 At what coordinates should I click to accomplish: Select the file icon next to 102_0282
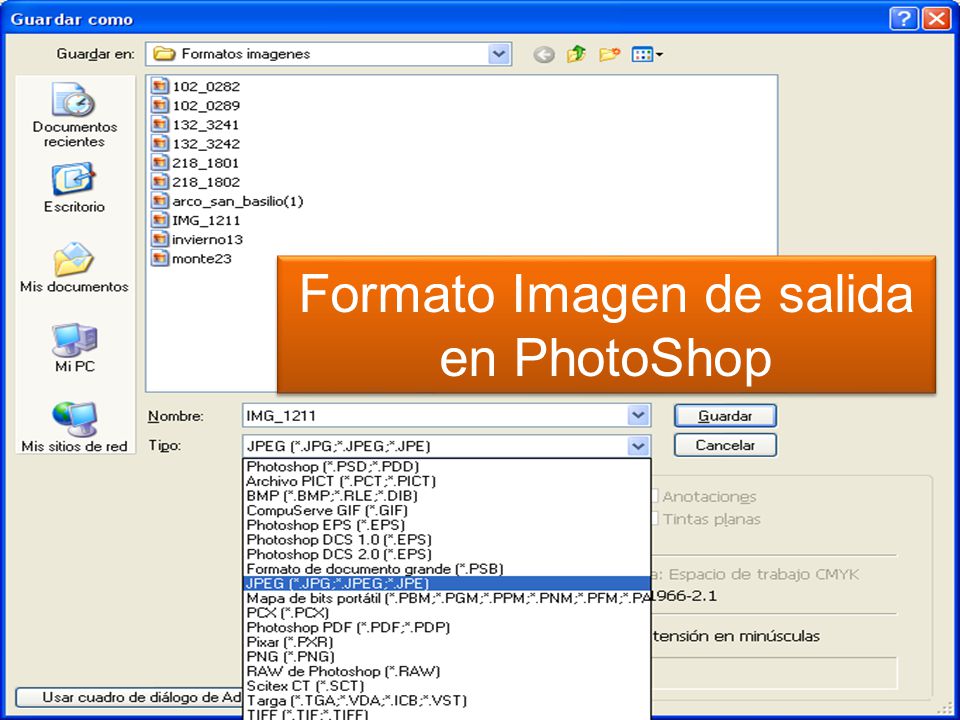click(160, 86)
